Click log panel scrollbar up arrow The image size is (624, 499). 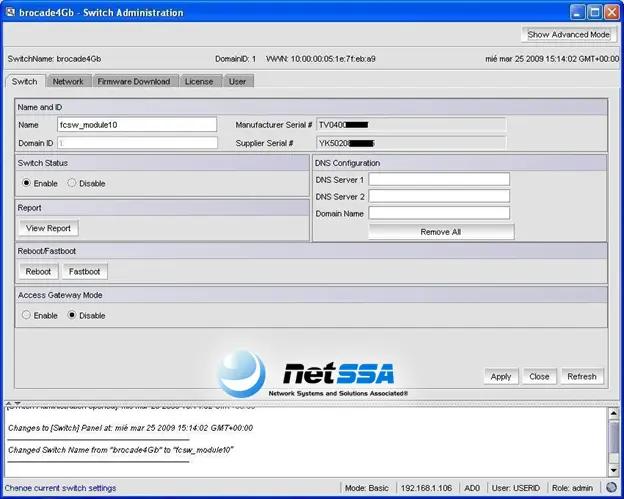coord(613,413)
